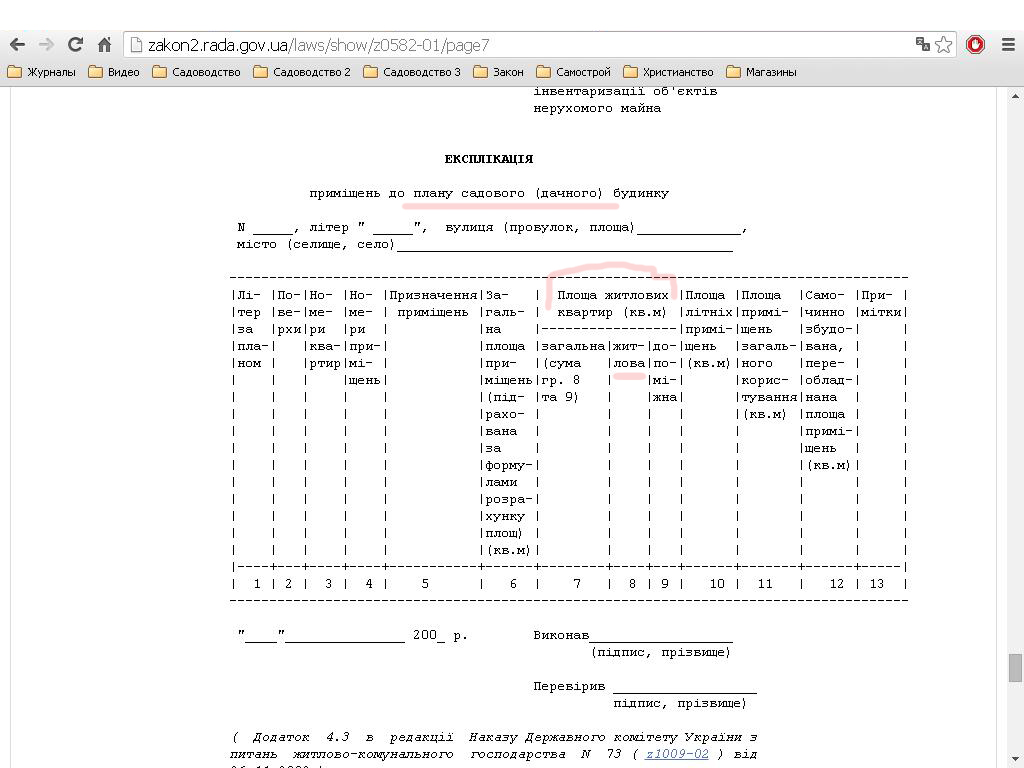Image resolution: width=1024 pixels, height=768 pixels.
Task: Follow the z1009-02 hyperlink
Action: coord(677,754)
